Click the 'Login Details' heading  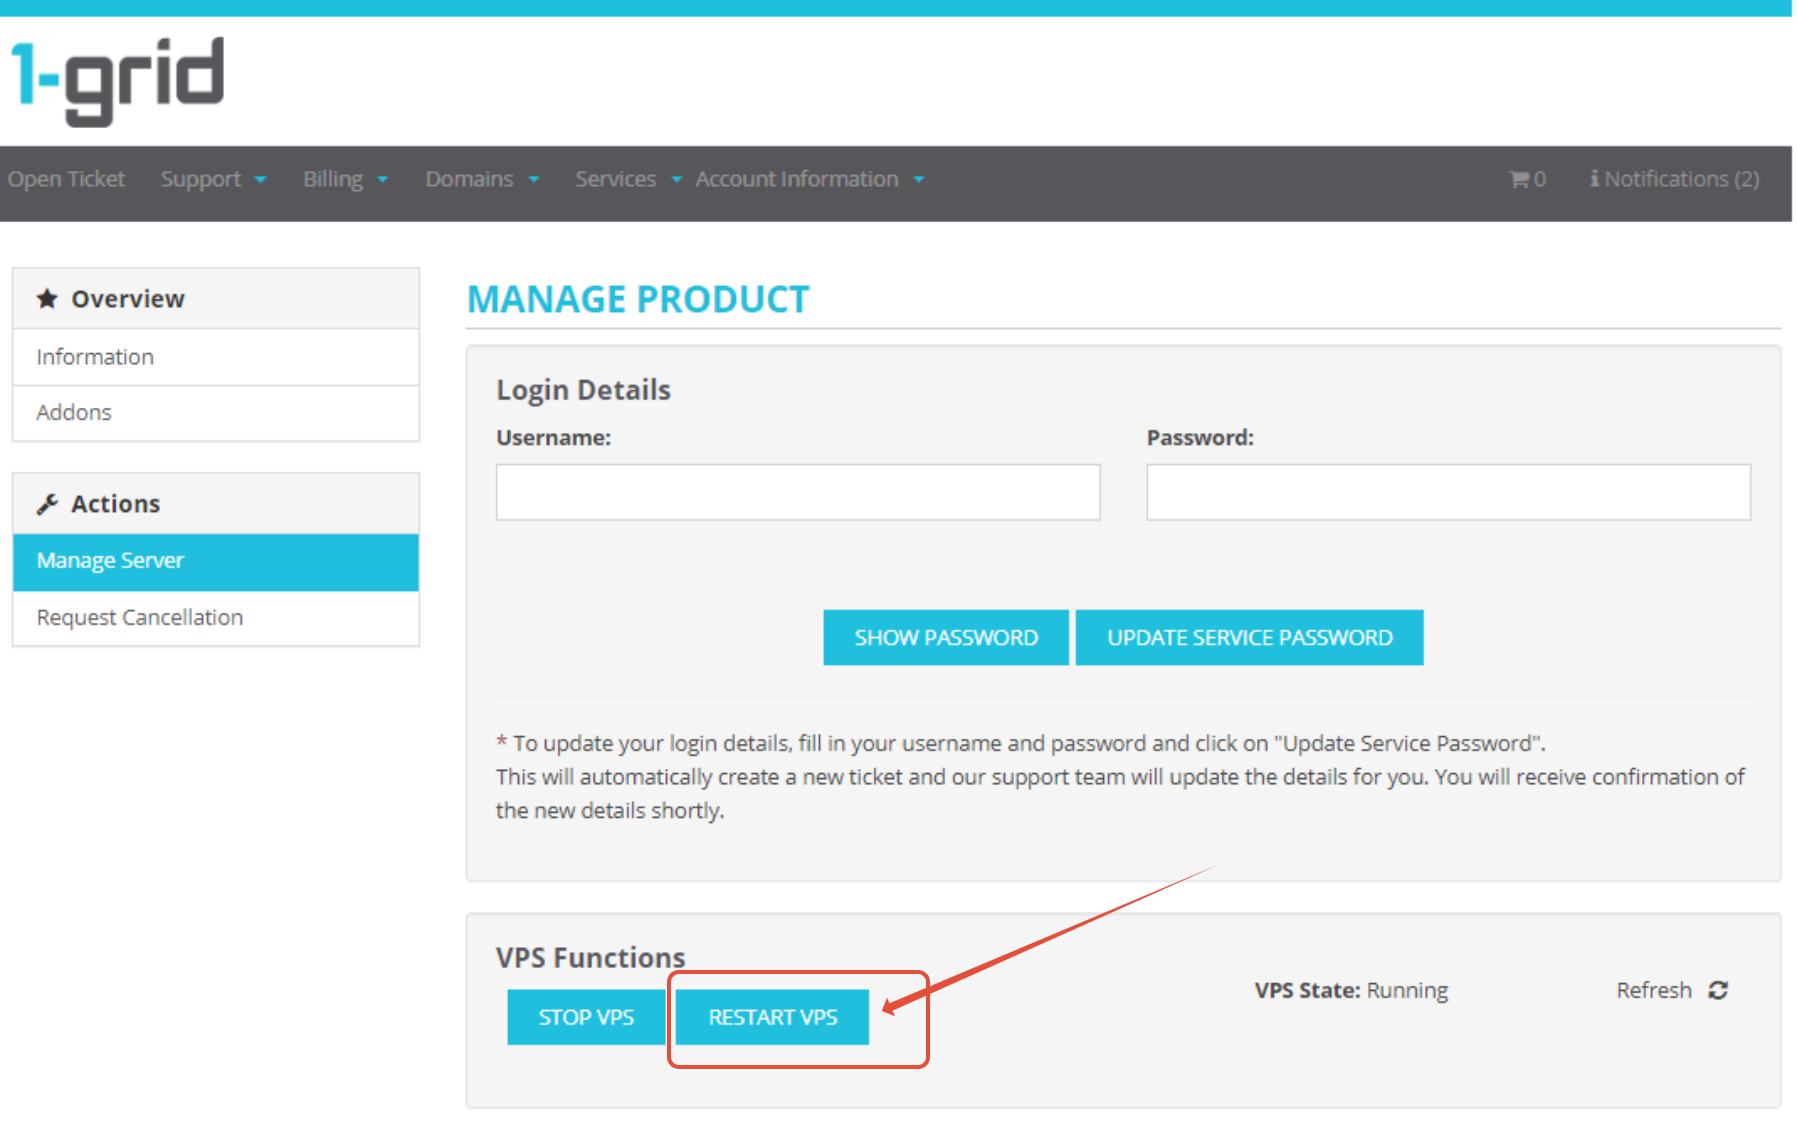[583, 390]
